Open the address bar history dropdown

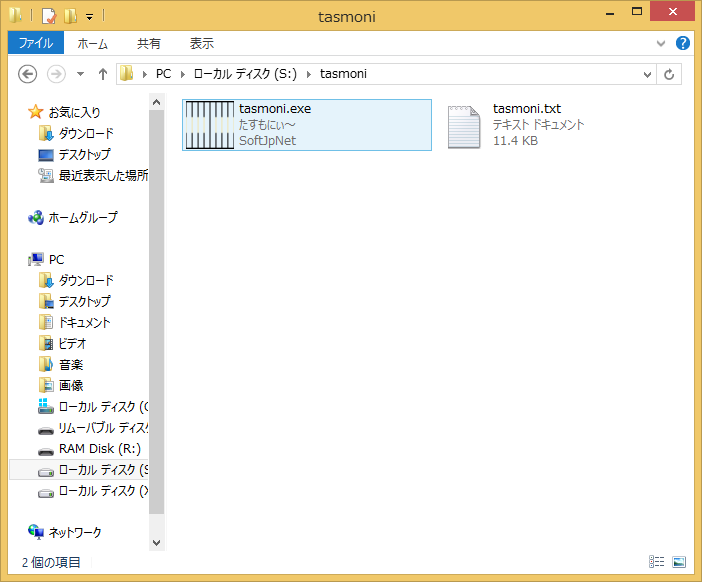click(x=647, y=74)
